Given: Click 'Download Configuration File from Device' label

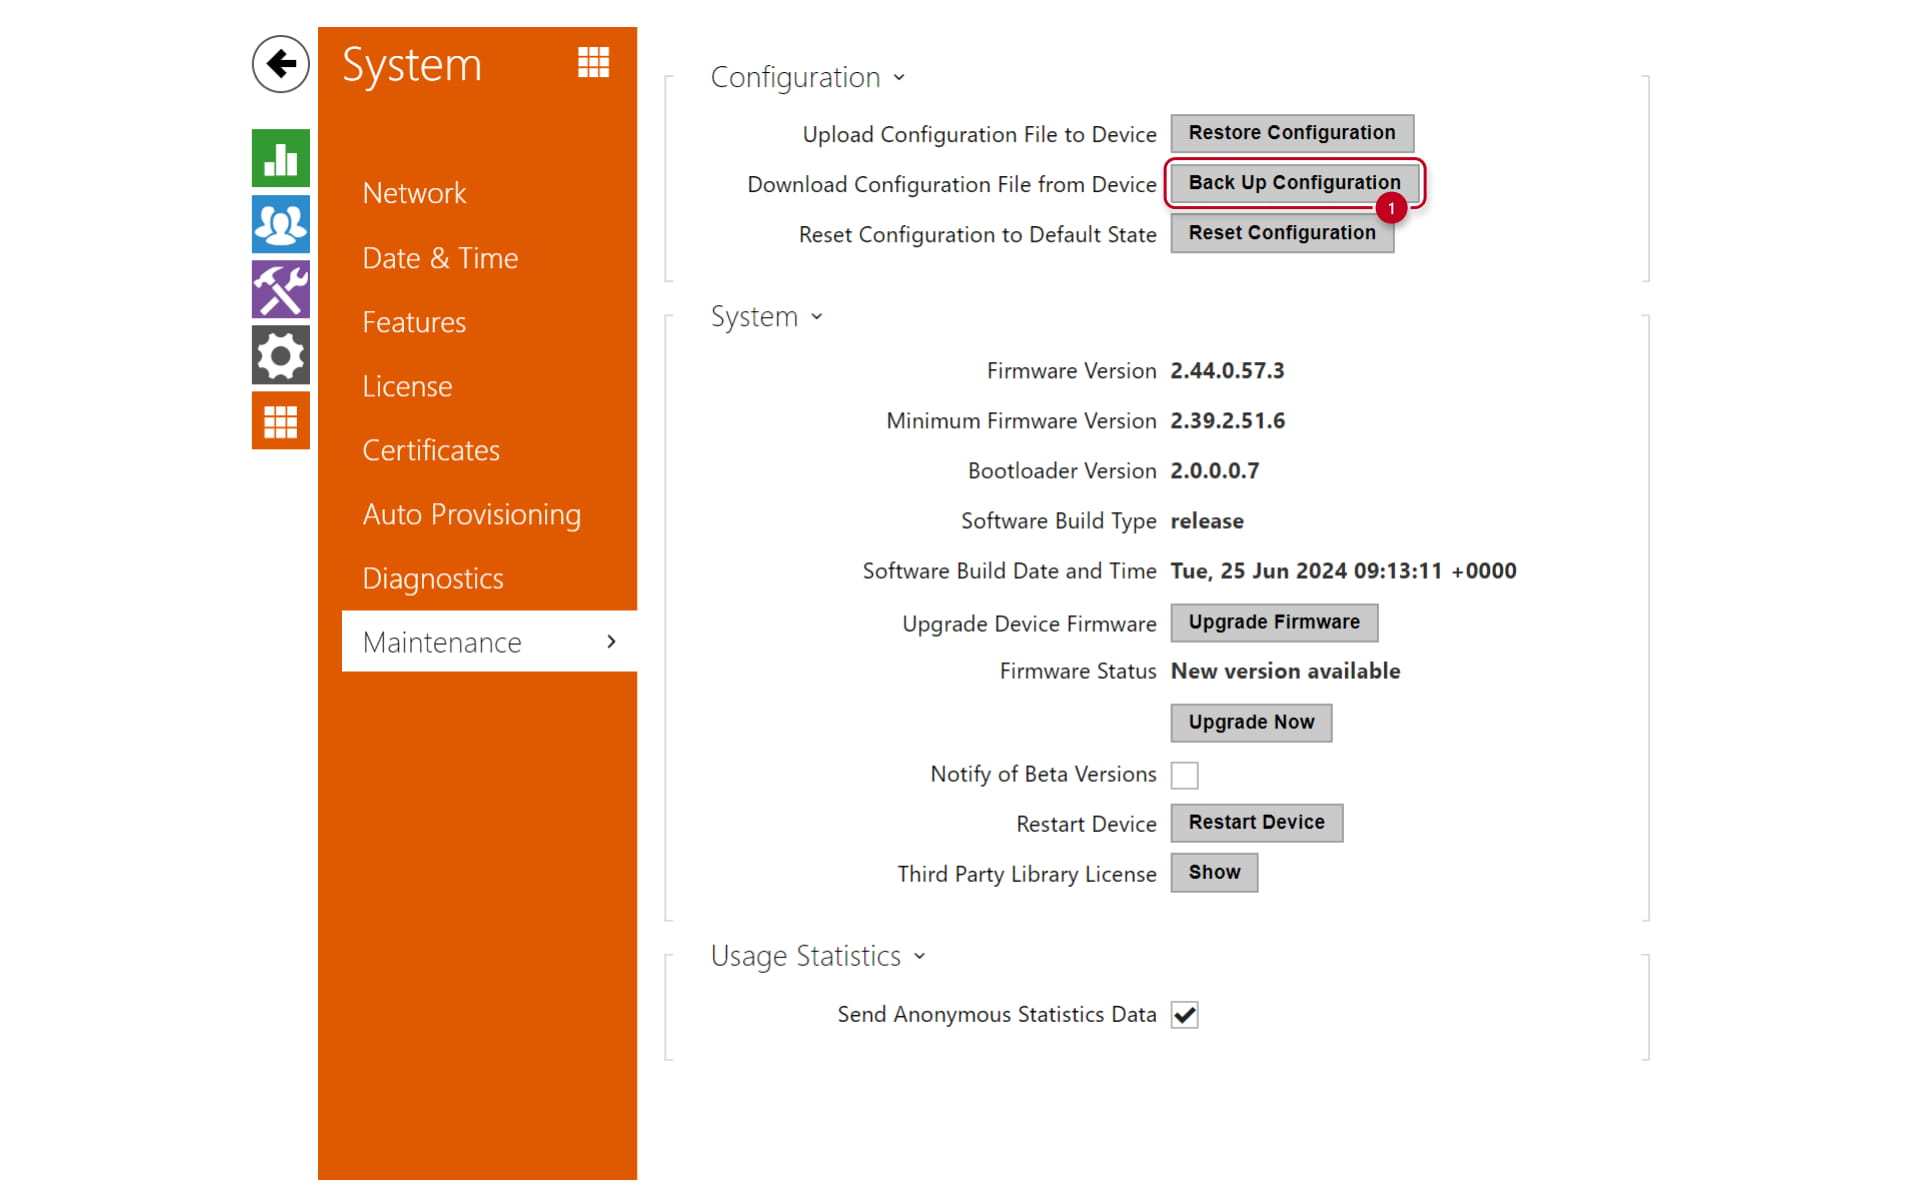Looking at the screenshot, I should coord(952,185).
